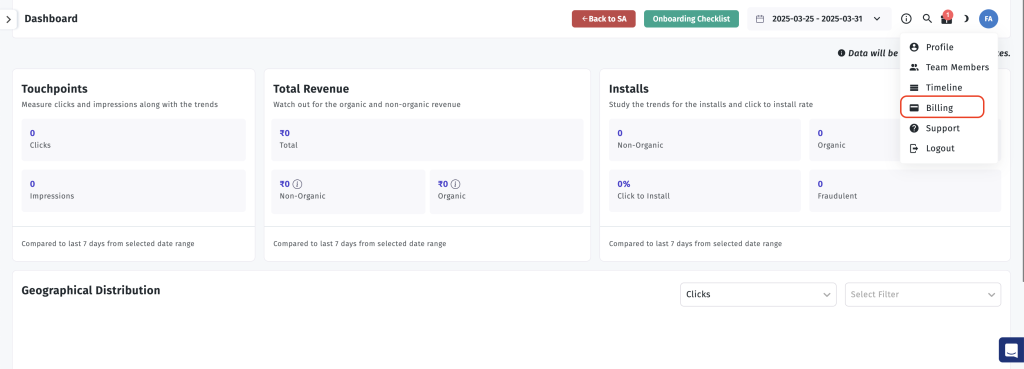Click the Back to SA button
1024x369 pixels.
coord(603,19)
